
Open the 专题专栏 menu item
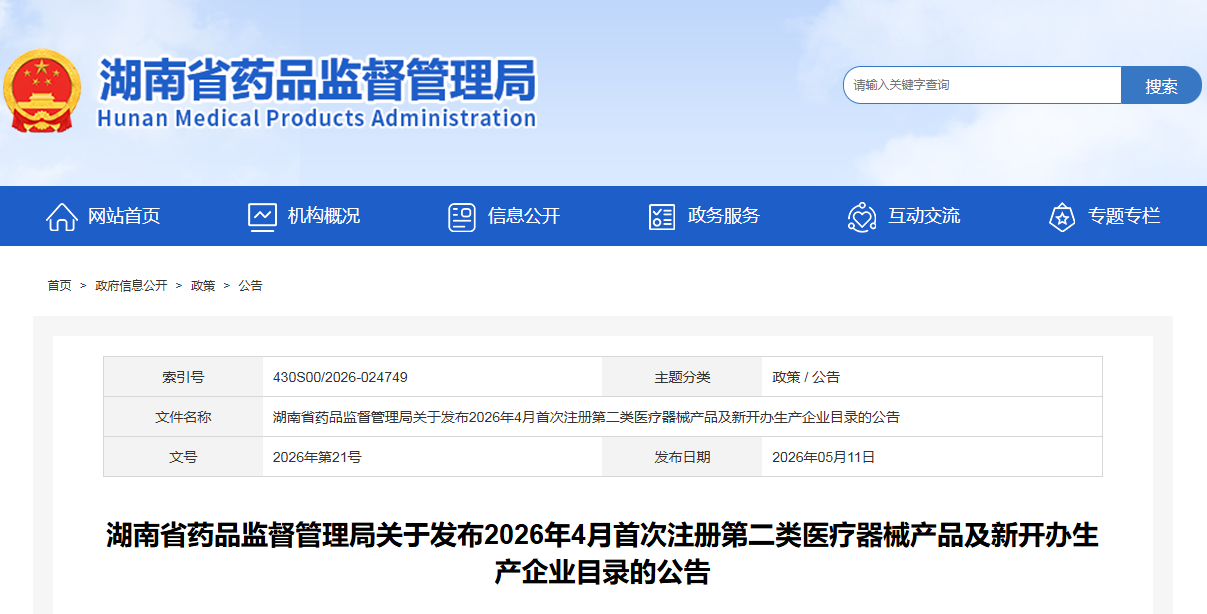1124,216
